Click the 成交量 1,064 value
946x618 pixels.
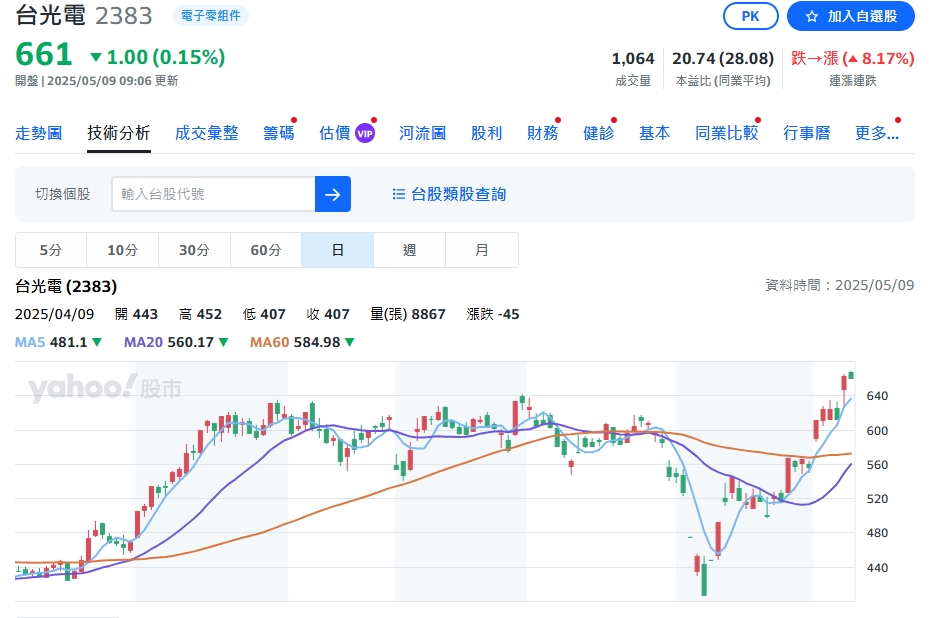coord(633,59)
